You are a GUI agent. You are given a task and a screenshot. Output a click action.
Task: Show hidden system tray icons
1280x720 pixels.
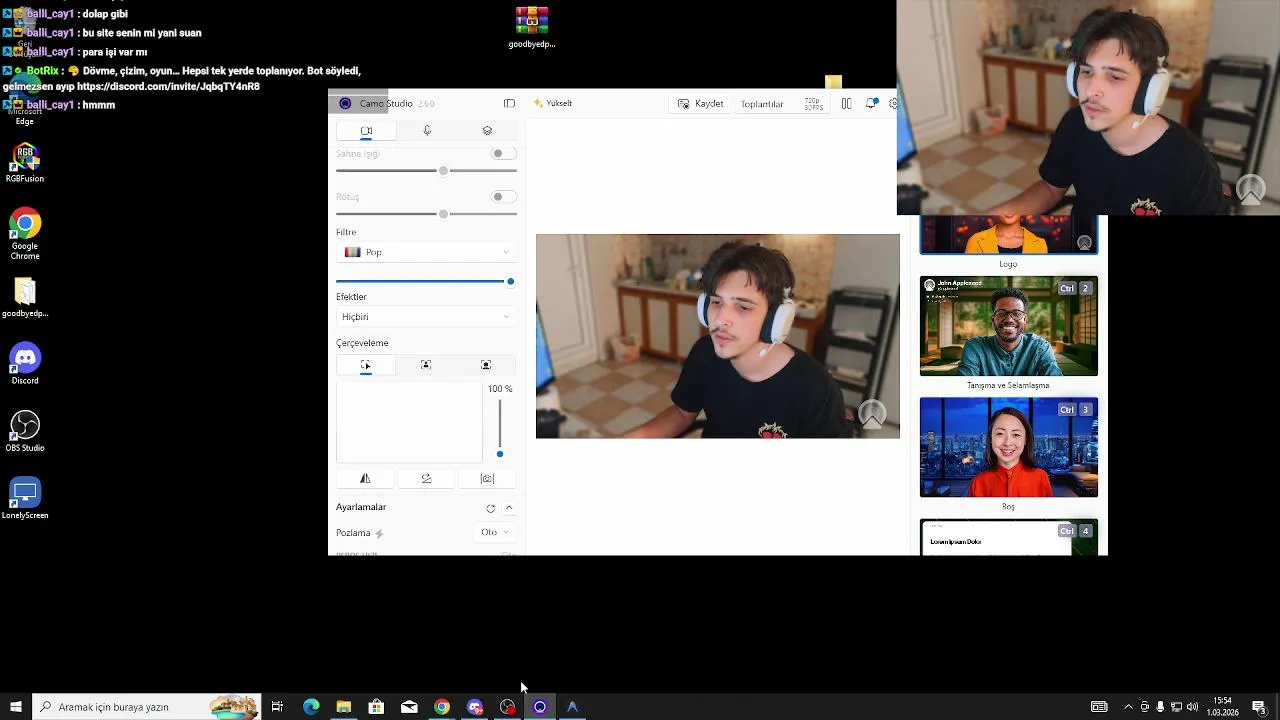(1129, 707)
